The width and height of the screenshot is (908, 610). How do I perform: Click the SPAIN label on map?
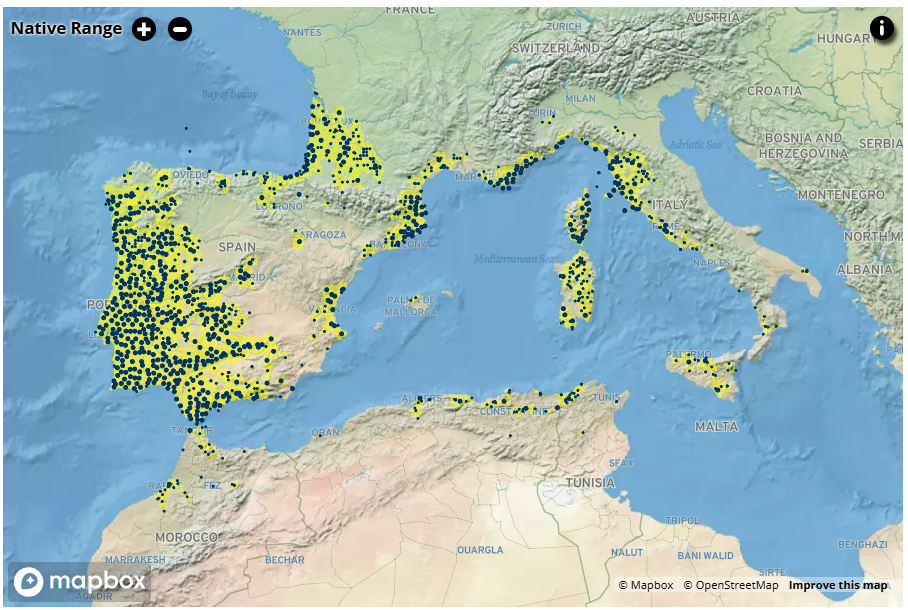point(237,246)
